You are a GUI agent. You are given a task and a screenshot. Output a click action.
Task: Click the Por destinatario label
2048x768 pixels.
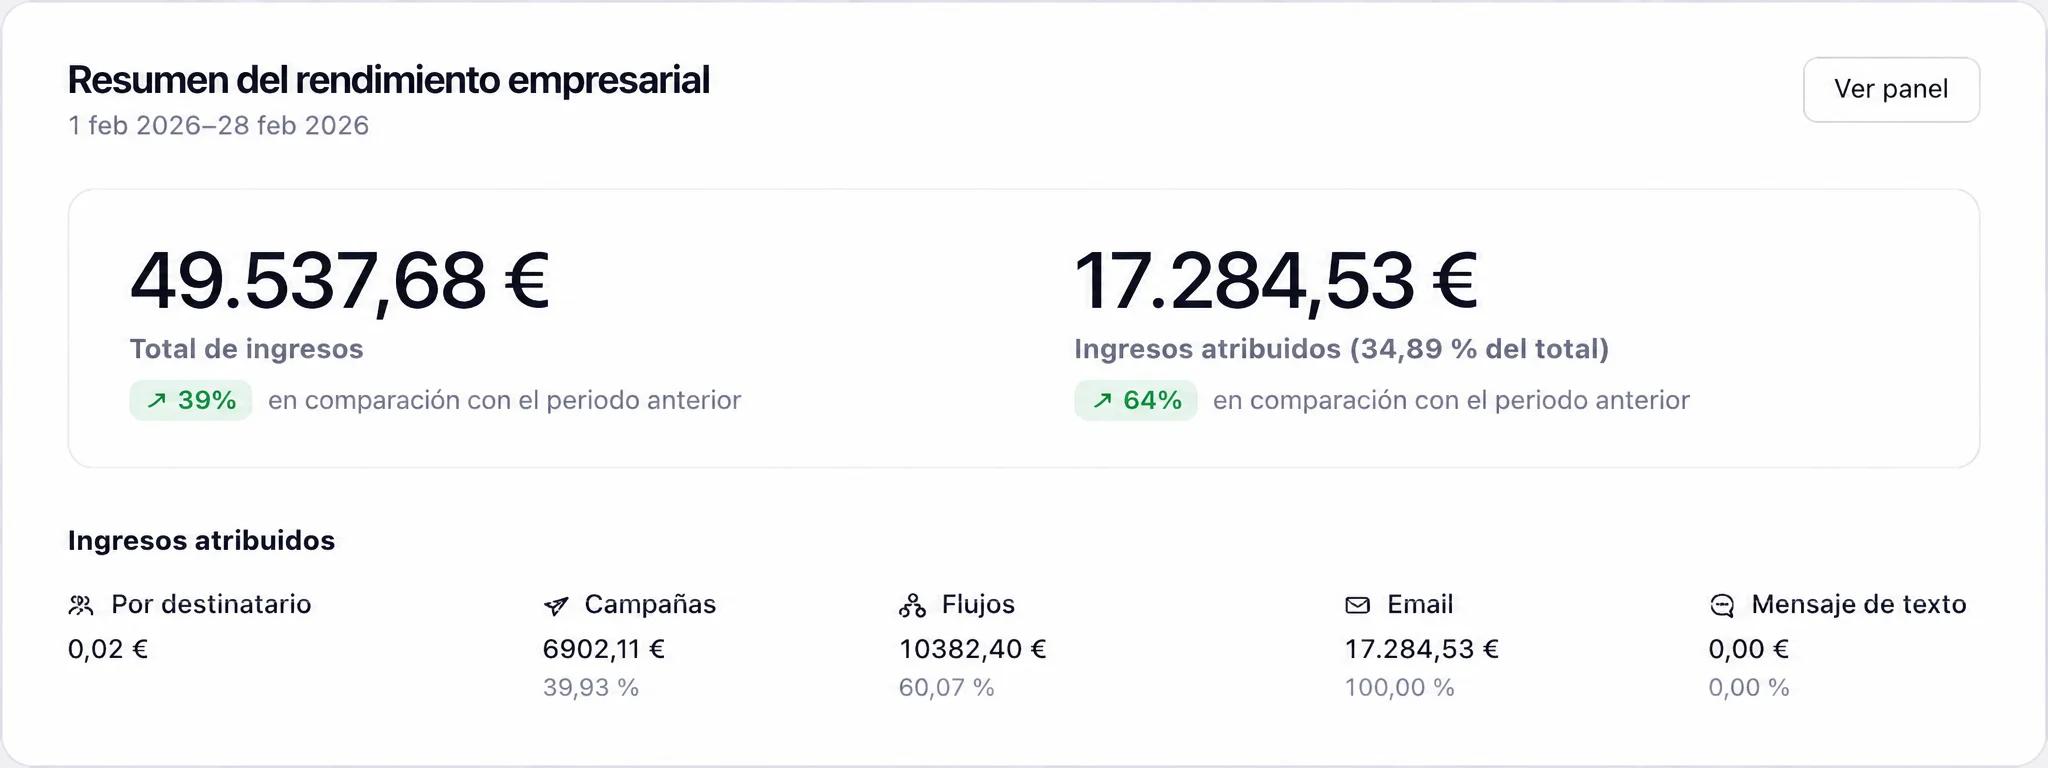[x=211, y=605]
